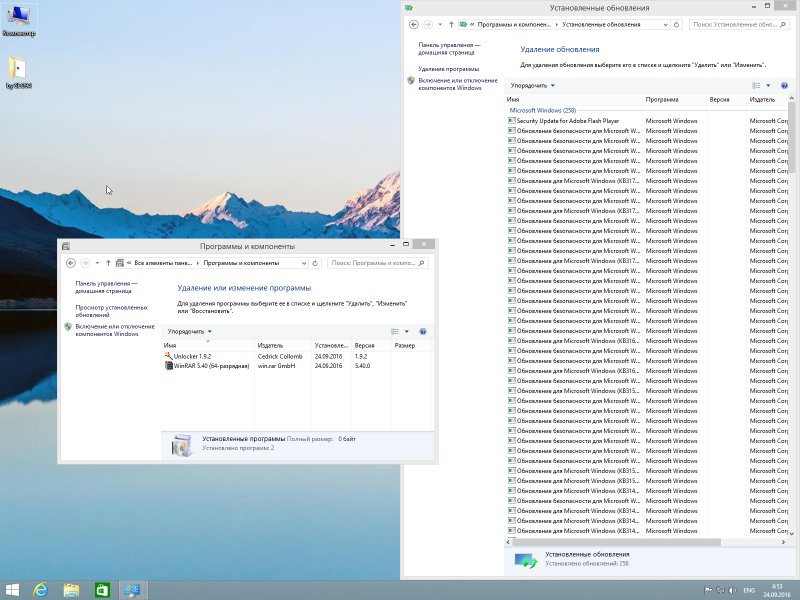Go forward in Installed Updates window

coord(428,24)
